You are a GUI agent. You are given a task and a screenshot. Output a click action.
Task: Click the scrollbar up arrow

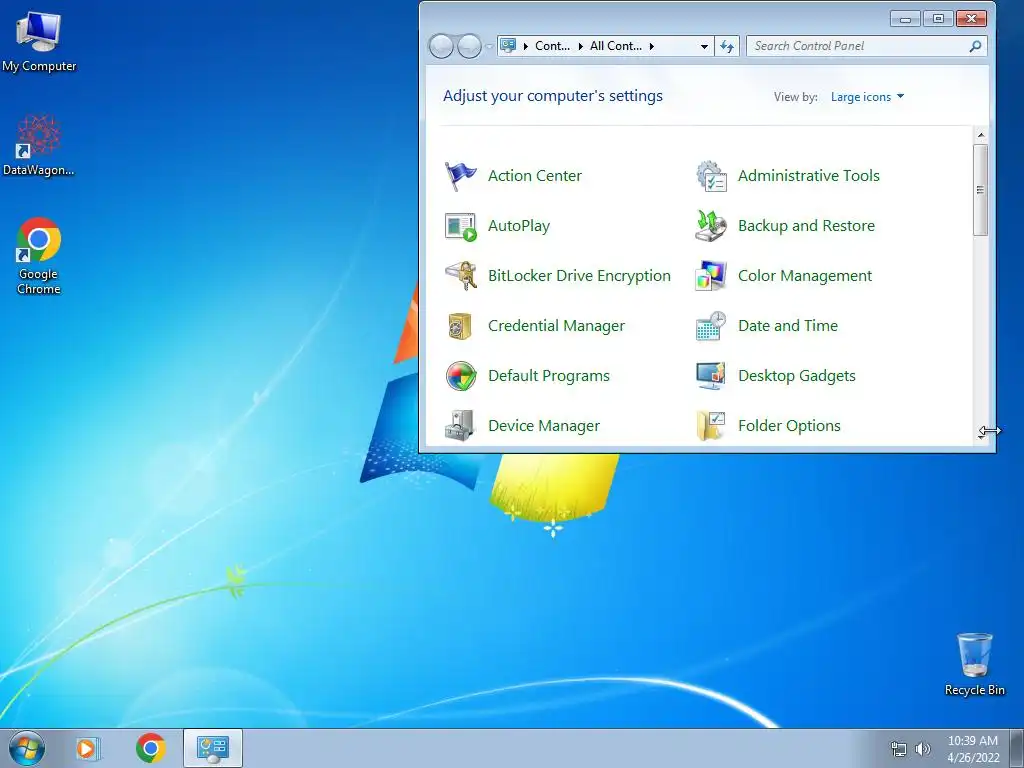tap(980, 135)
